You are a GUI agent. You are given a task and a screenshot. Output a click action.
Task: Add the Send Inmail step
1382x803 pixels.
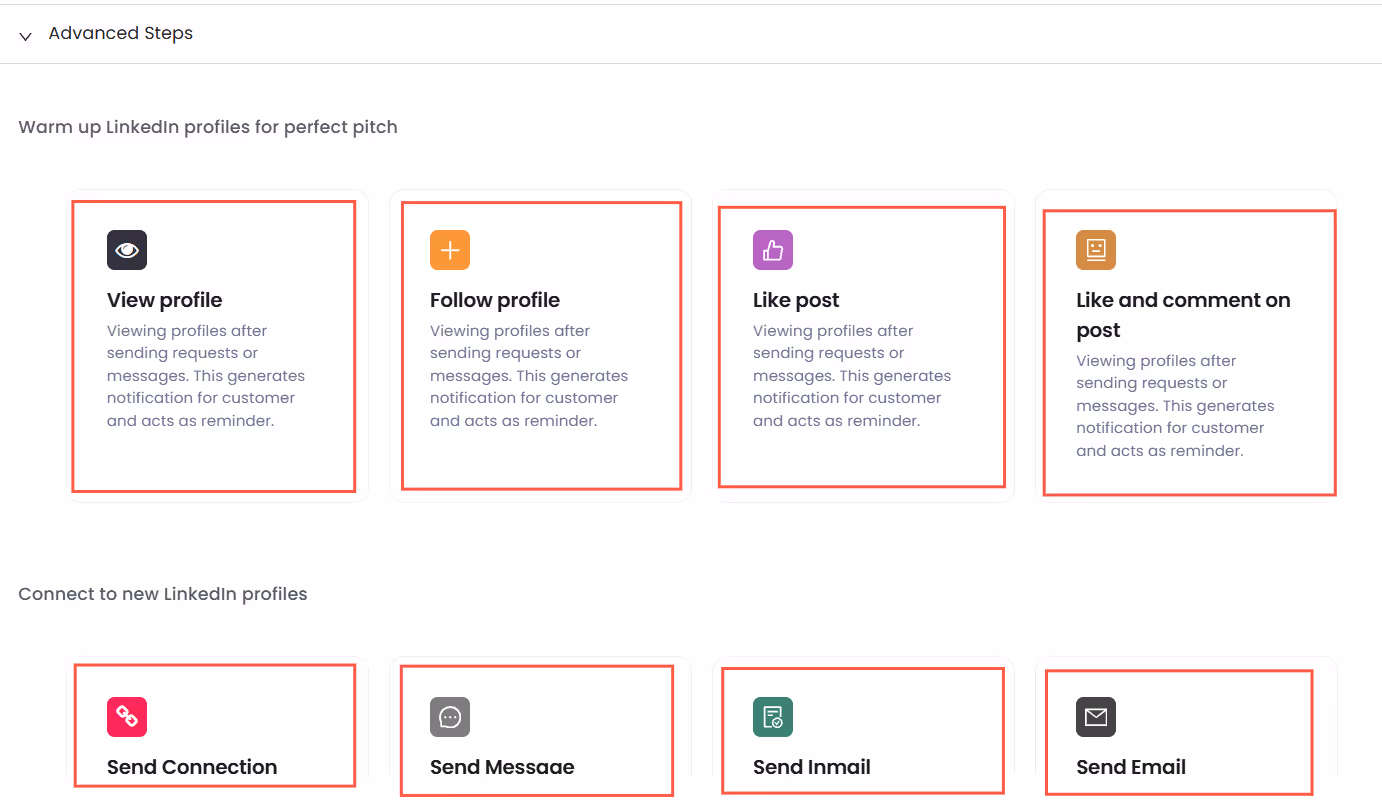point(862,730)
